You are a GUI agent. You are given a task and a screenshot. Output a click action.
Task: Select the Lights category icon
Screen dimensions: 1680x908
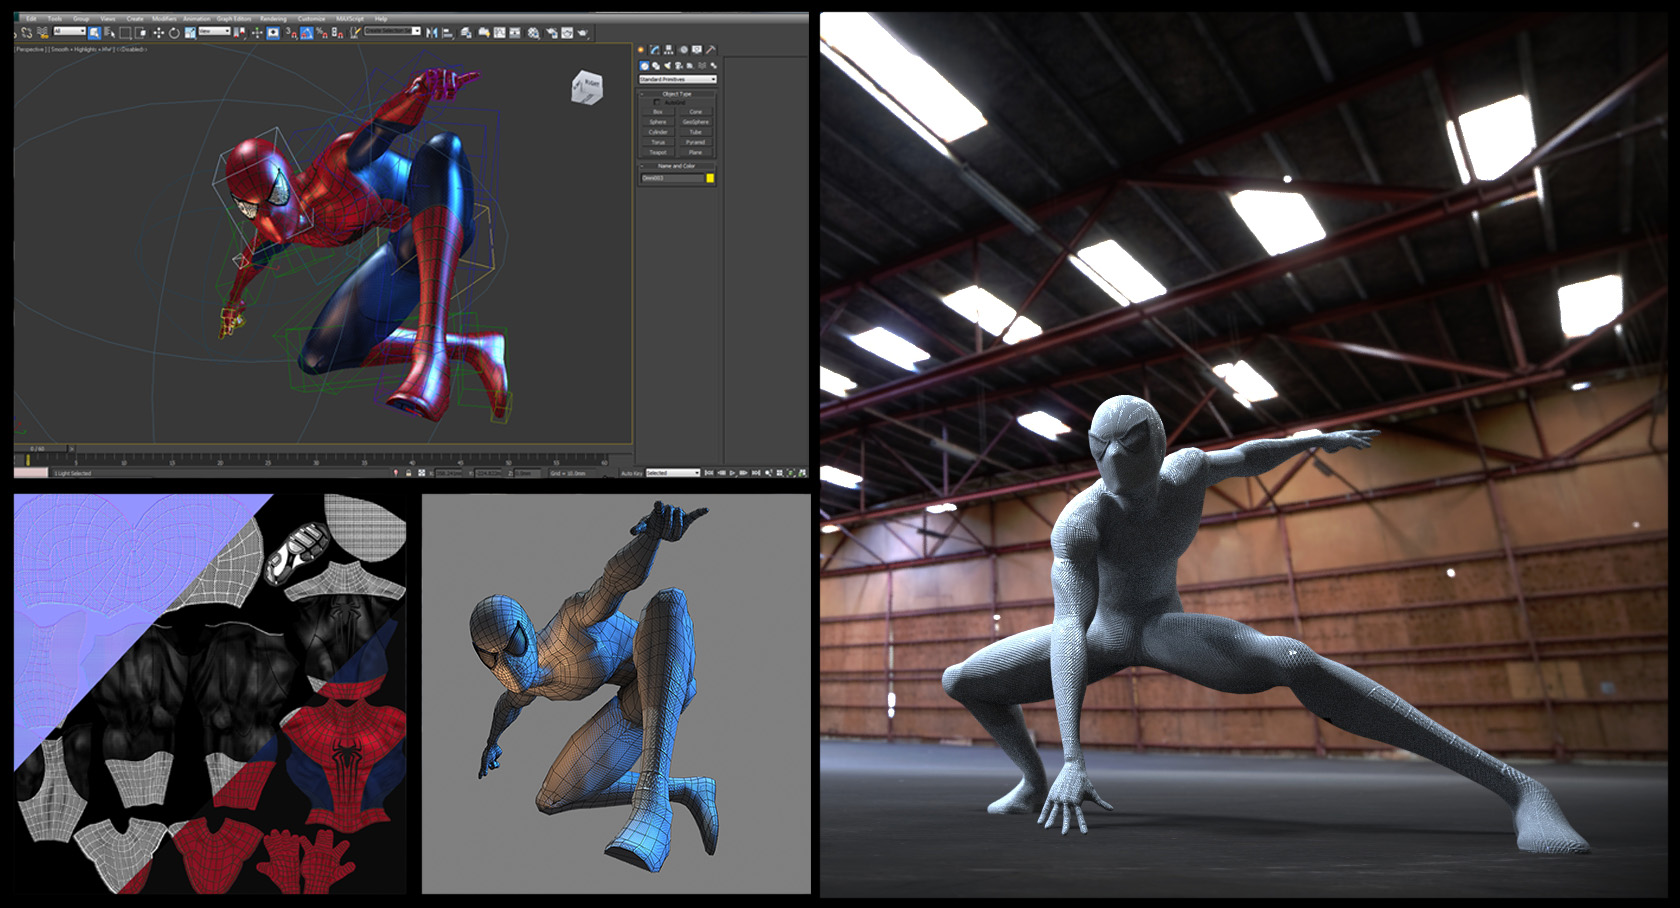coord(668,66)
